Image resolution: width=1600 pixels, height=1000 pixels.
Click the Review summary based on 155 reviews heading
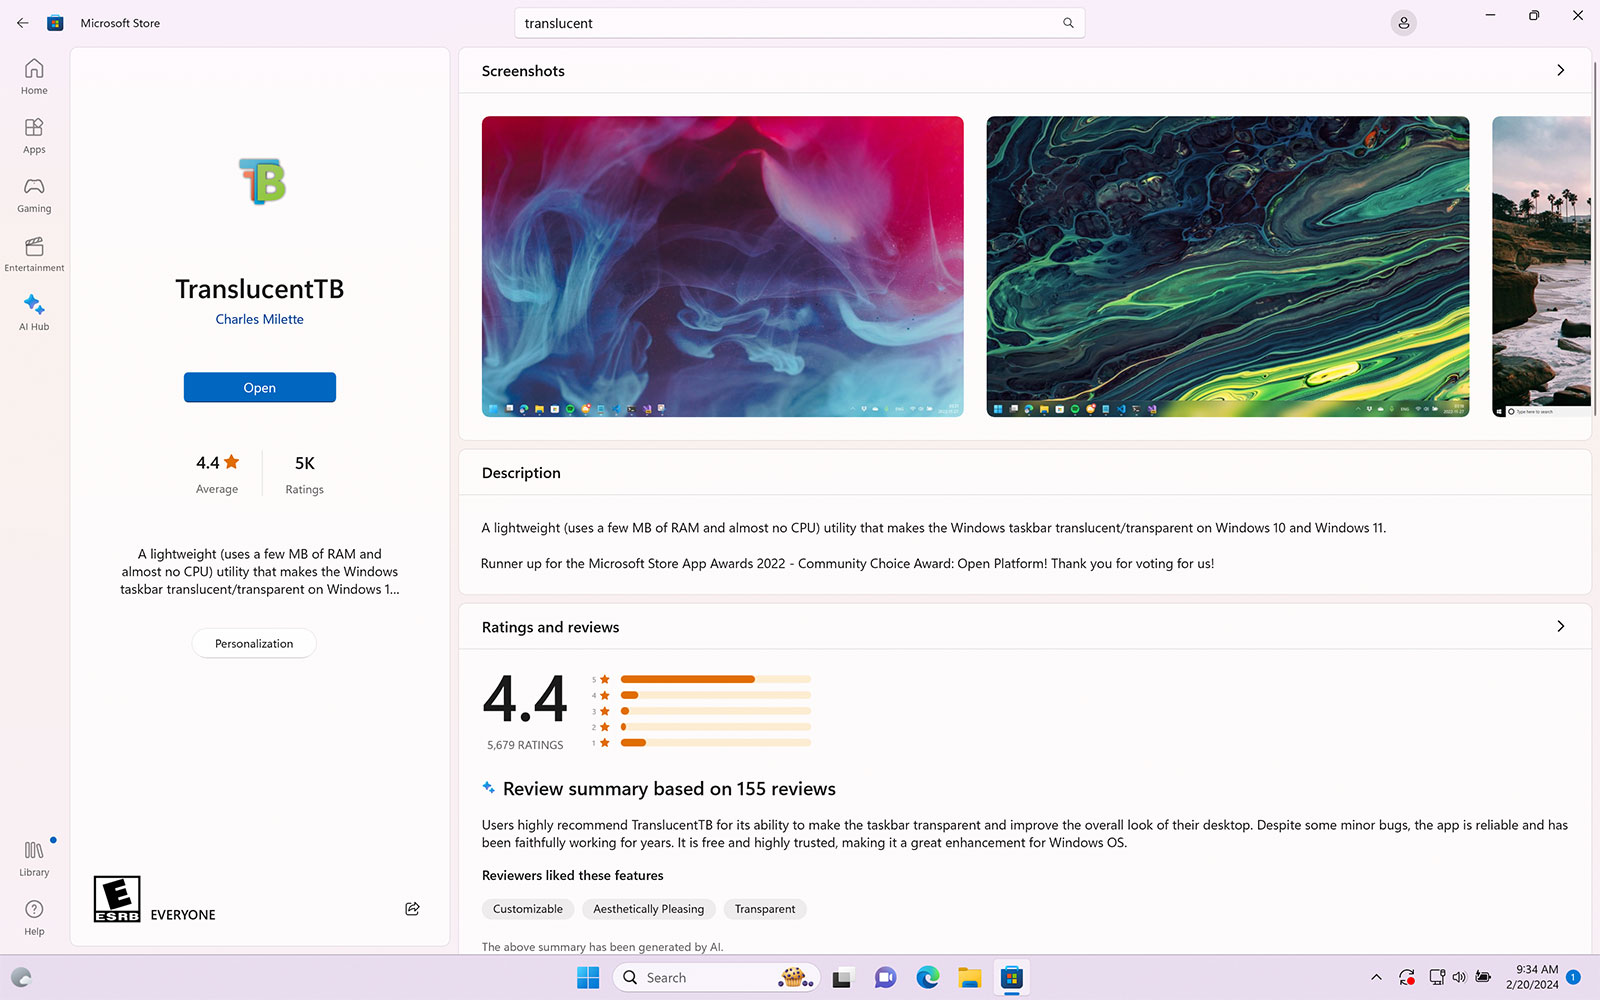coord(669,788)
